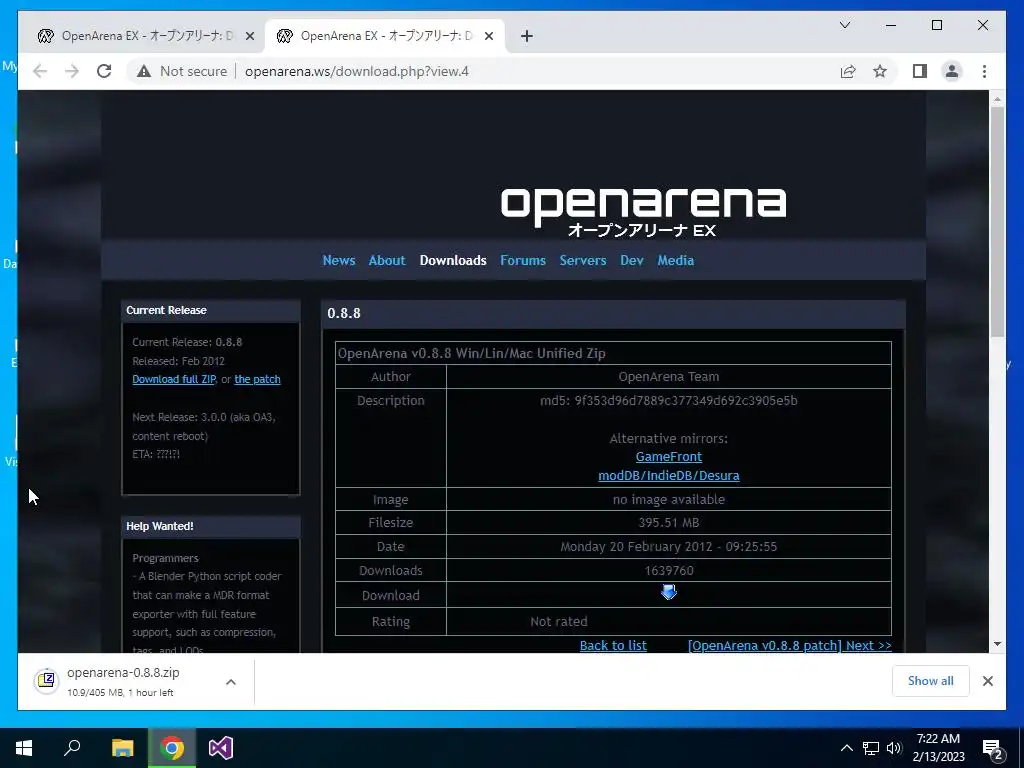
Task: Click the OpenArena v0.8.8 Win/Lin/Mac Unified Zip title
Action: point(472,353)
